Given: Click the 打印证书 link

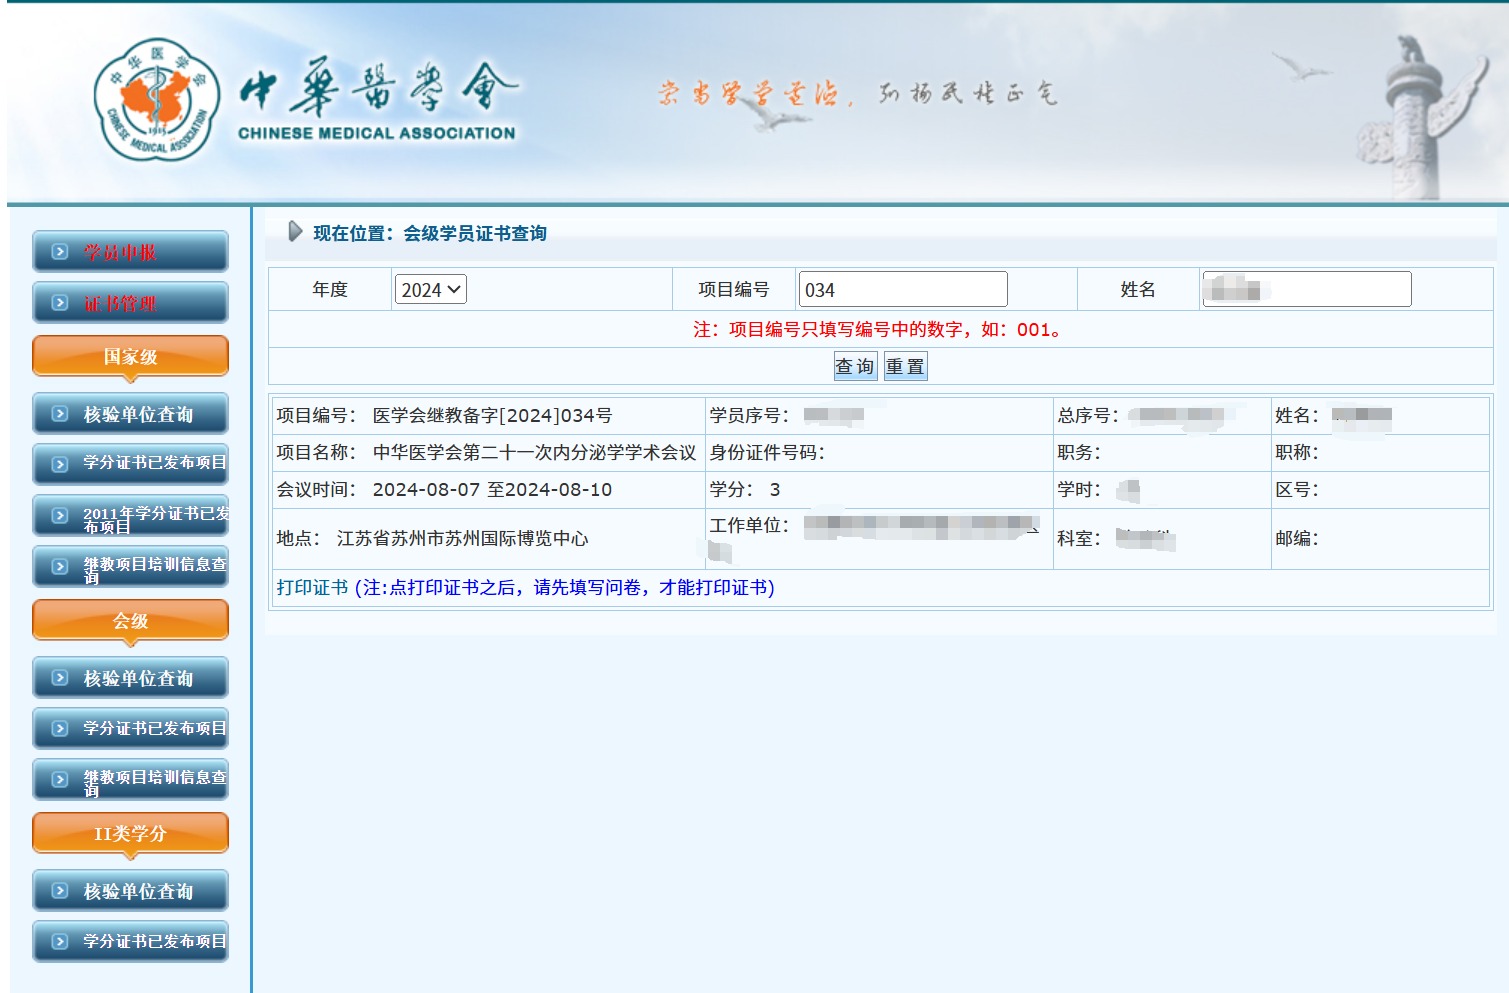Looking at the screenshot, I should [x=312, y=588].
